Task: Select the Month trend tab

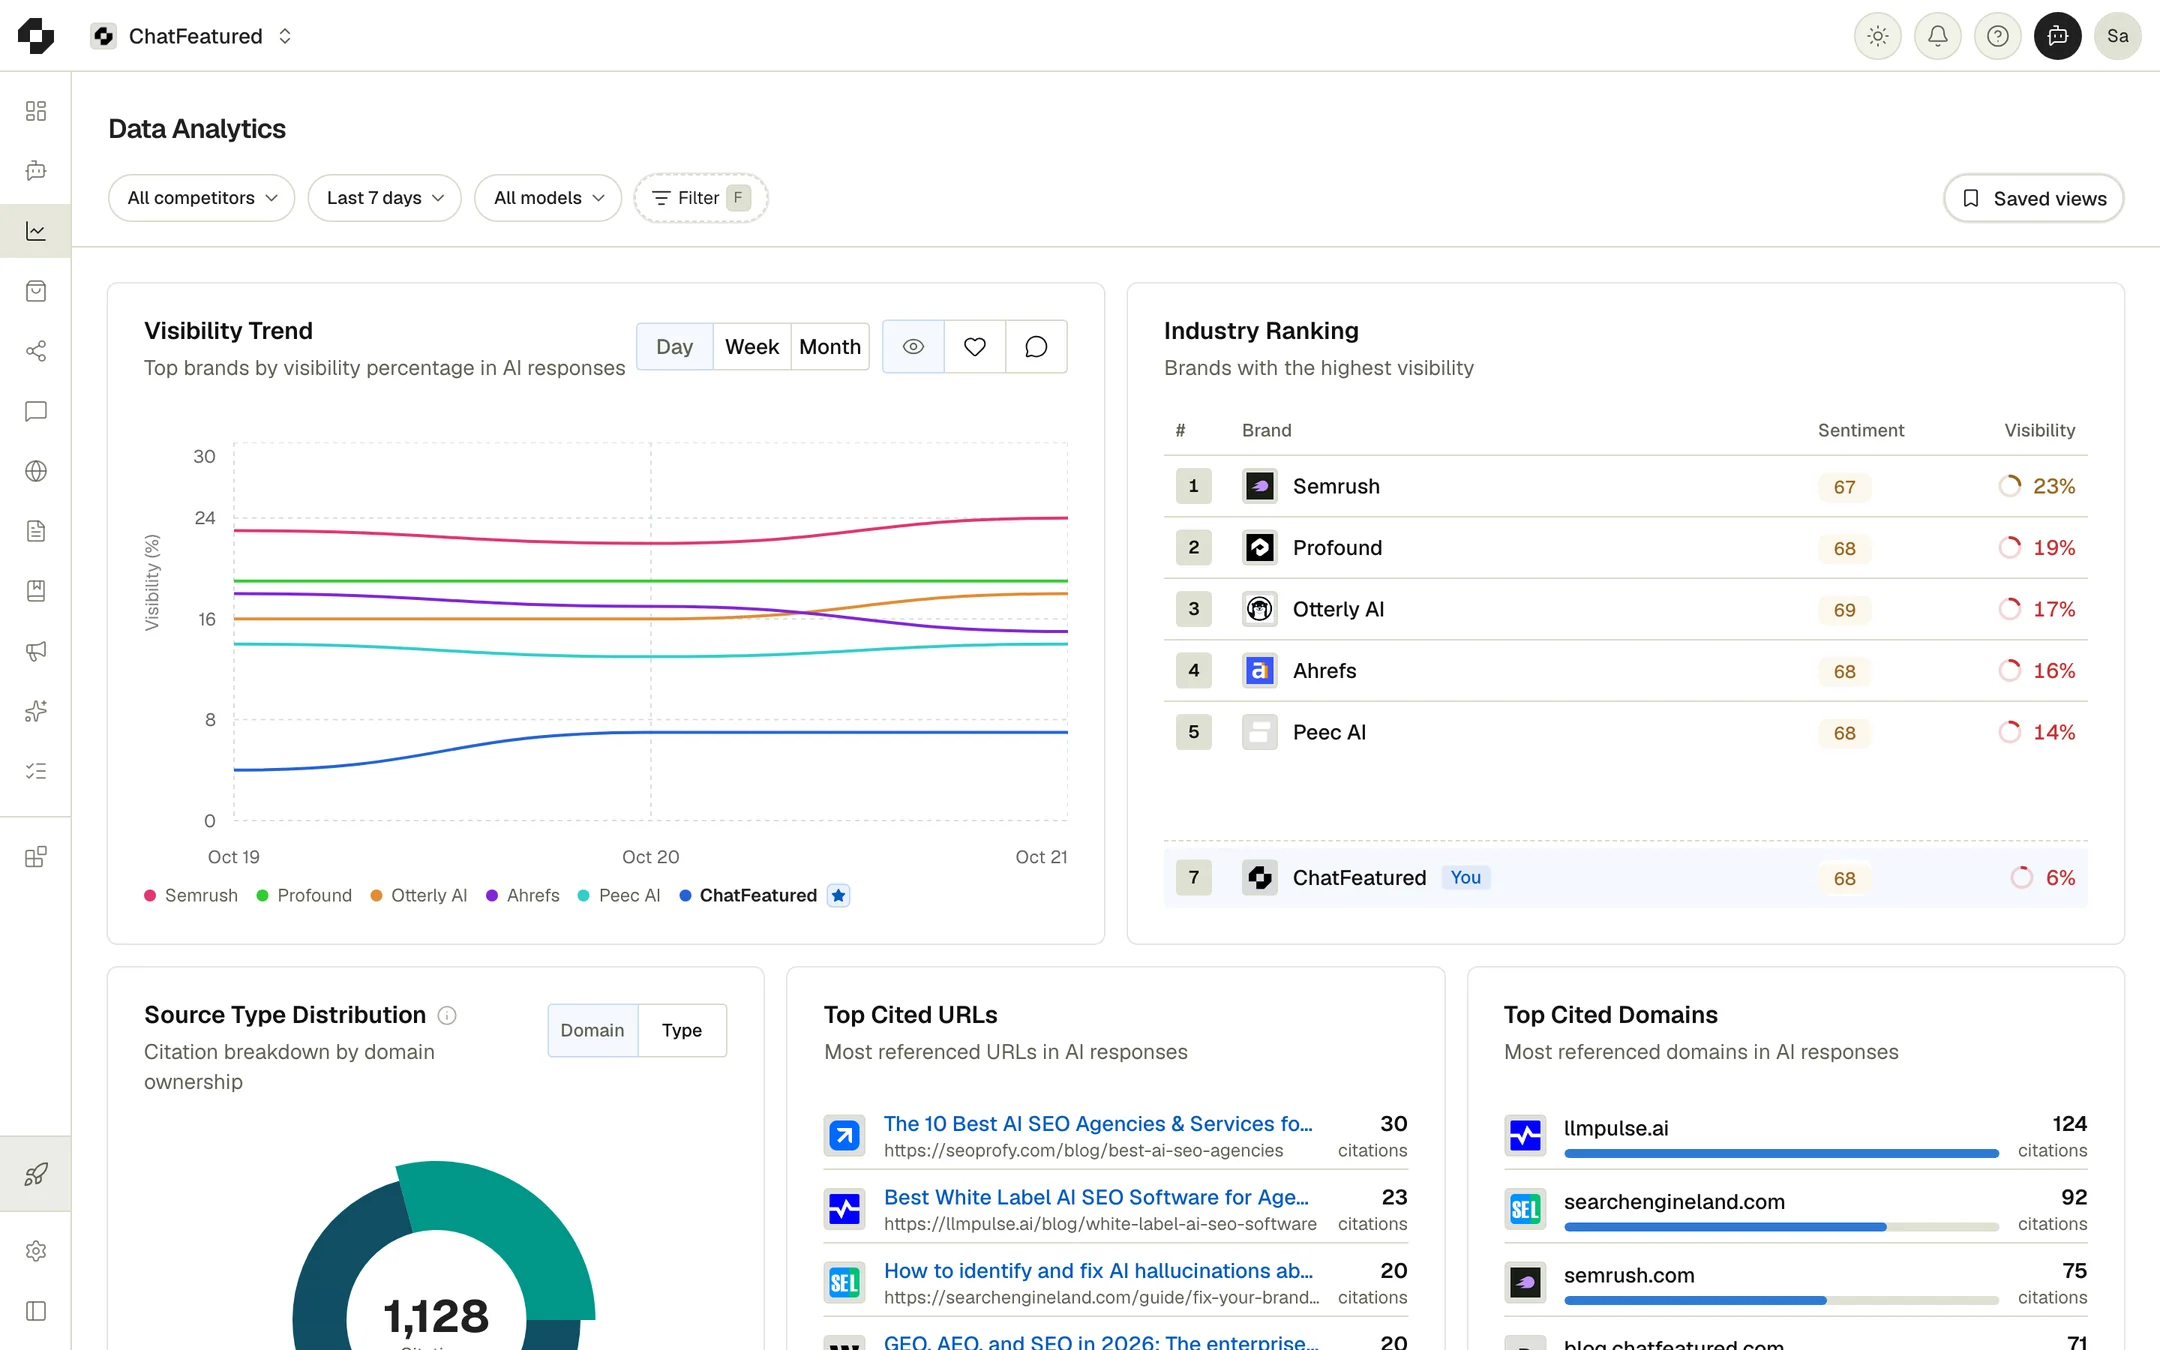Action: coord(830,347)
